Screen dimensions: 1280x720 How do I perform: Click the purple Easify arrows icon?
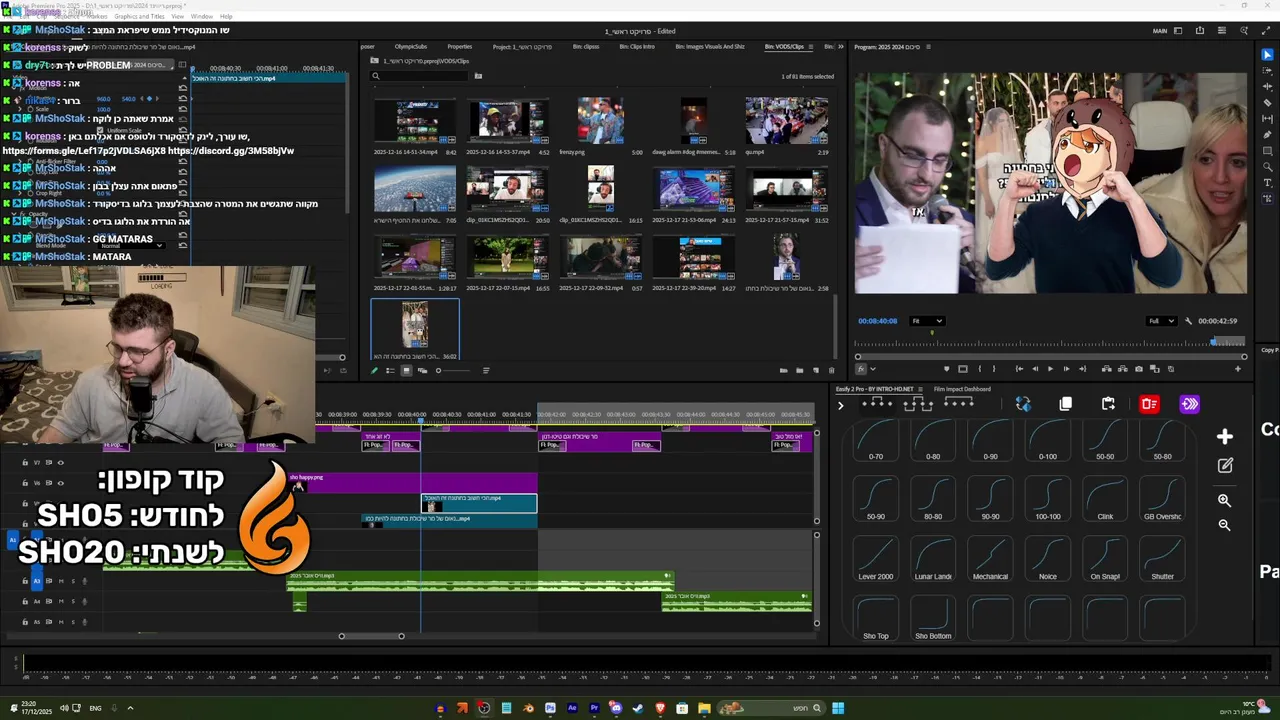(x=1189, y=404)
